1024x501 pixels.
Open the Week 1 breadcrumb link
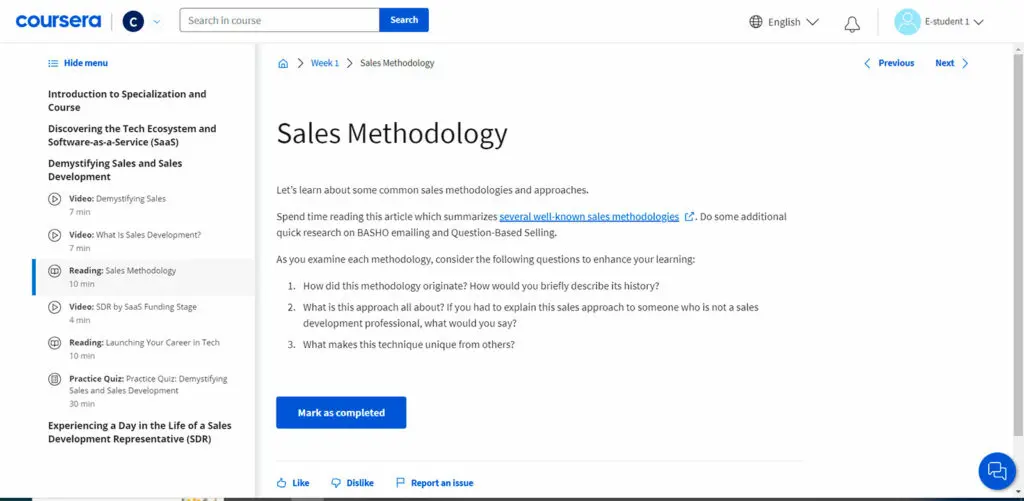(x=325, y=63)
